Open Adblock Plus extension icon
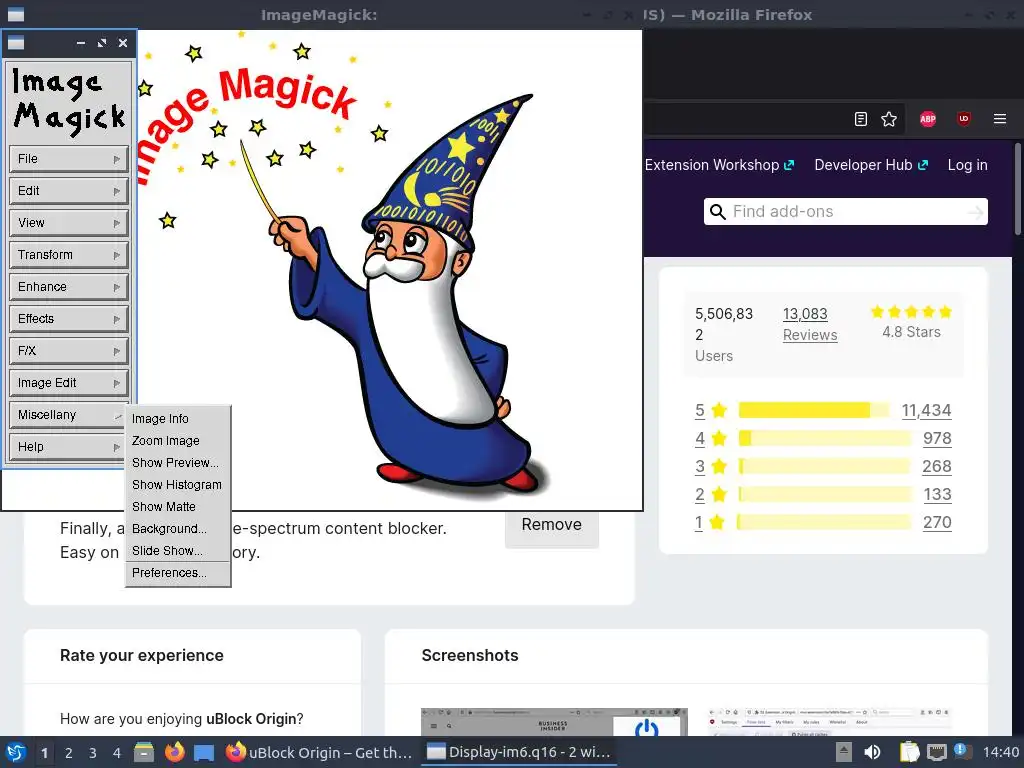The height and width of the screenshot is (768, 1024). coord(927,119)
